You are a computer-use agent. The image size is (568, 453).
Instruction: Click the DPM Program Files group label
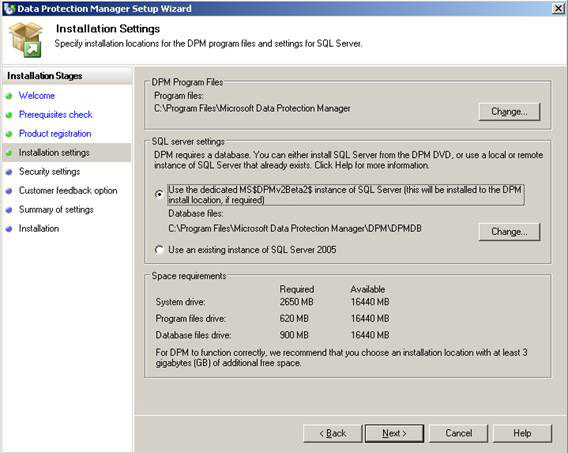(187, 82)
